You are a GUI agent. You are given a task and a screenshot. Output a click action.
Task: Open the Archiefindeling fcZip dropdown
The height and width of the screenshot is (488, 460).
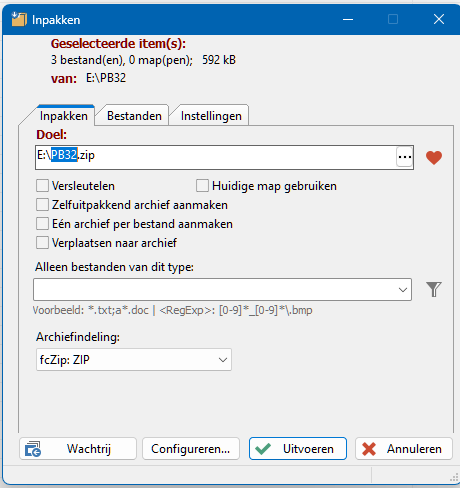click(134, 360)
